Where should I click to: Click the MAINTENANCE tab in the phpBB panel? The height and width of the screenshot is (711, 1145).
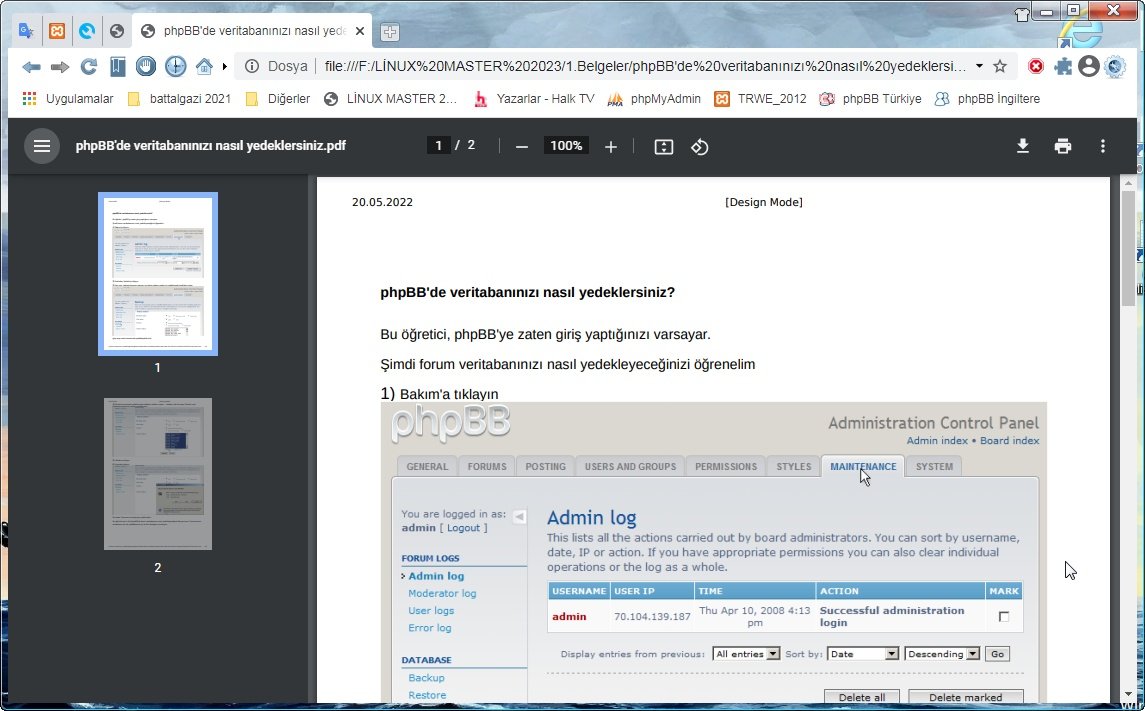tap(863, 466)
